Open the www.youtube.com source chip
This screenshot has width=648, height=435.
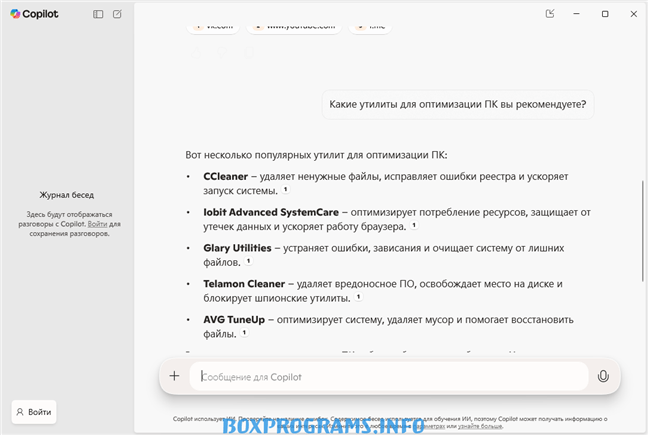click(294, 27)
